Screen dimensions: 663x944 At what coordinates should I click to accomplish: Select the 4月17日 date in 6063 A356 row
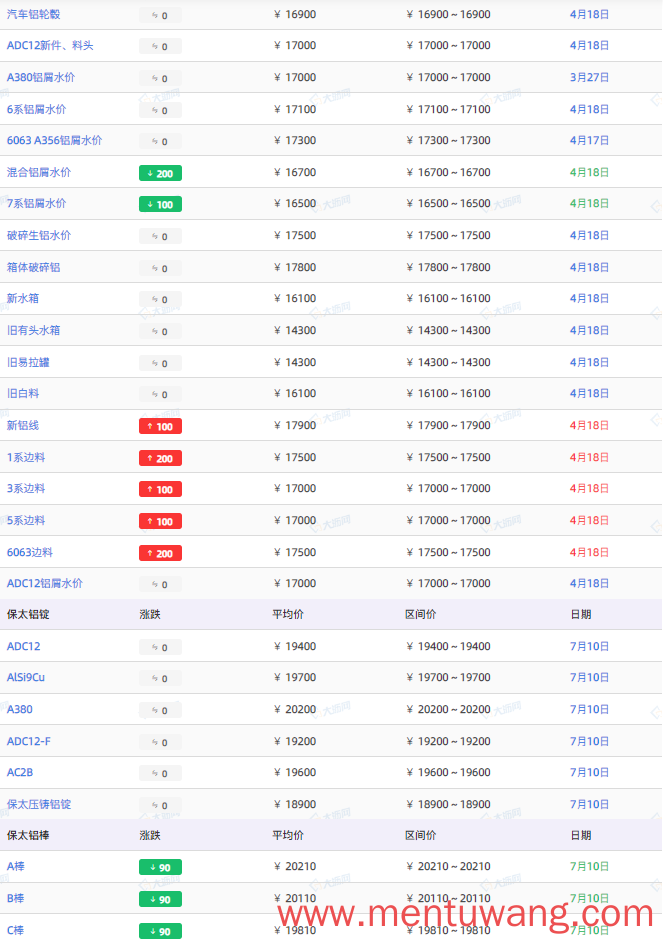(590, 141)
